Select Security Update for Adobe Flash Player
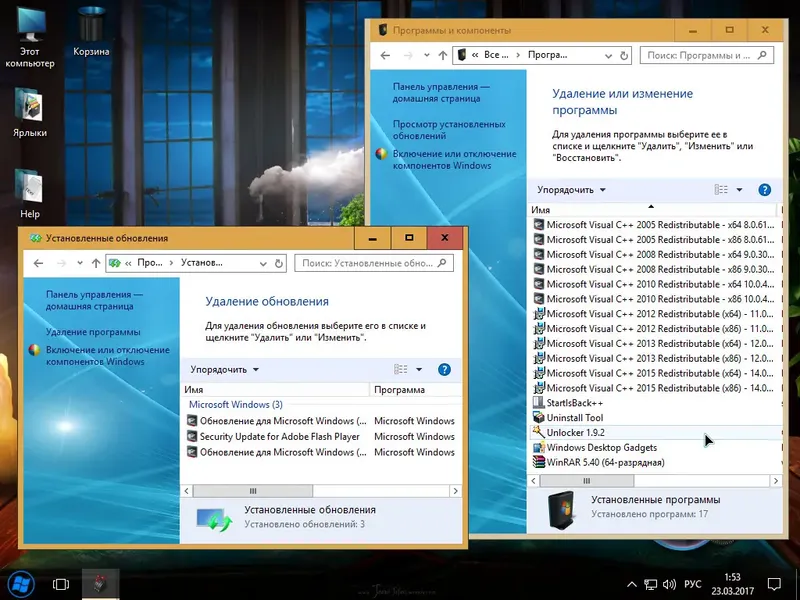Screen dimensions: 800x600 pos(320,437)
